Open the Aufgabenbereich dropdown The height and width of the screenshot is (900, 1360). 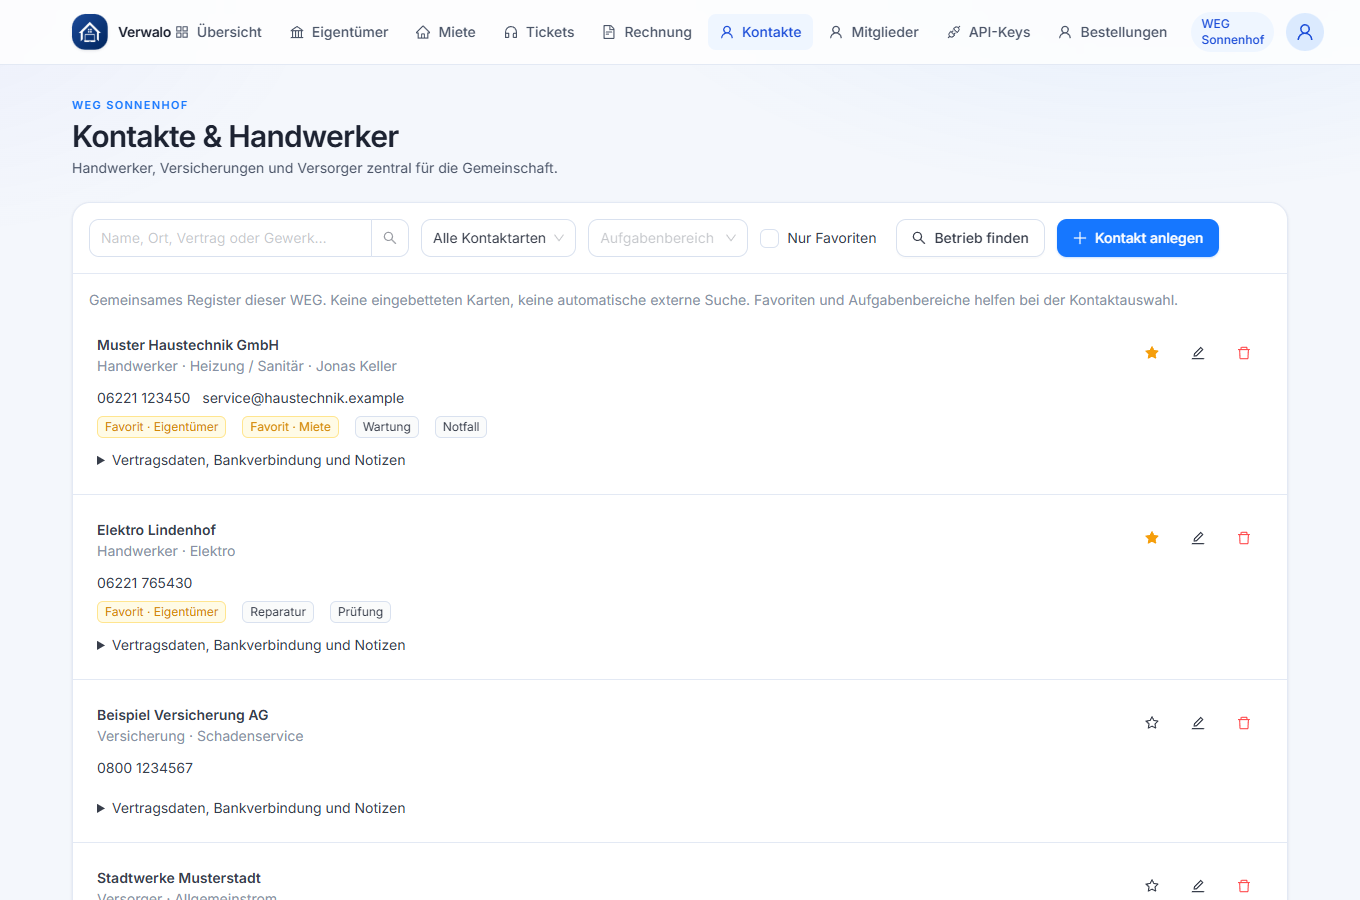tap(668, 238)
